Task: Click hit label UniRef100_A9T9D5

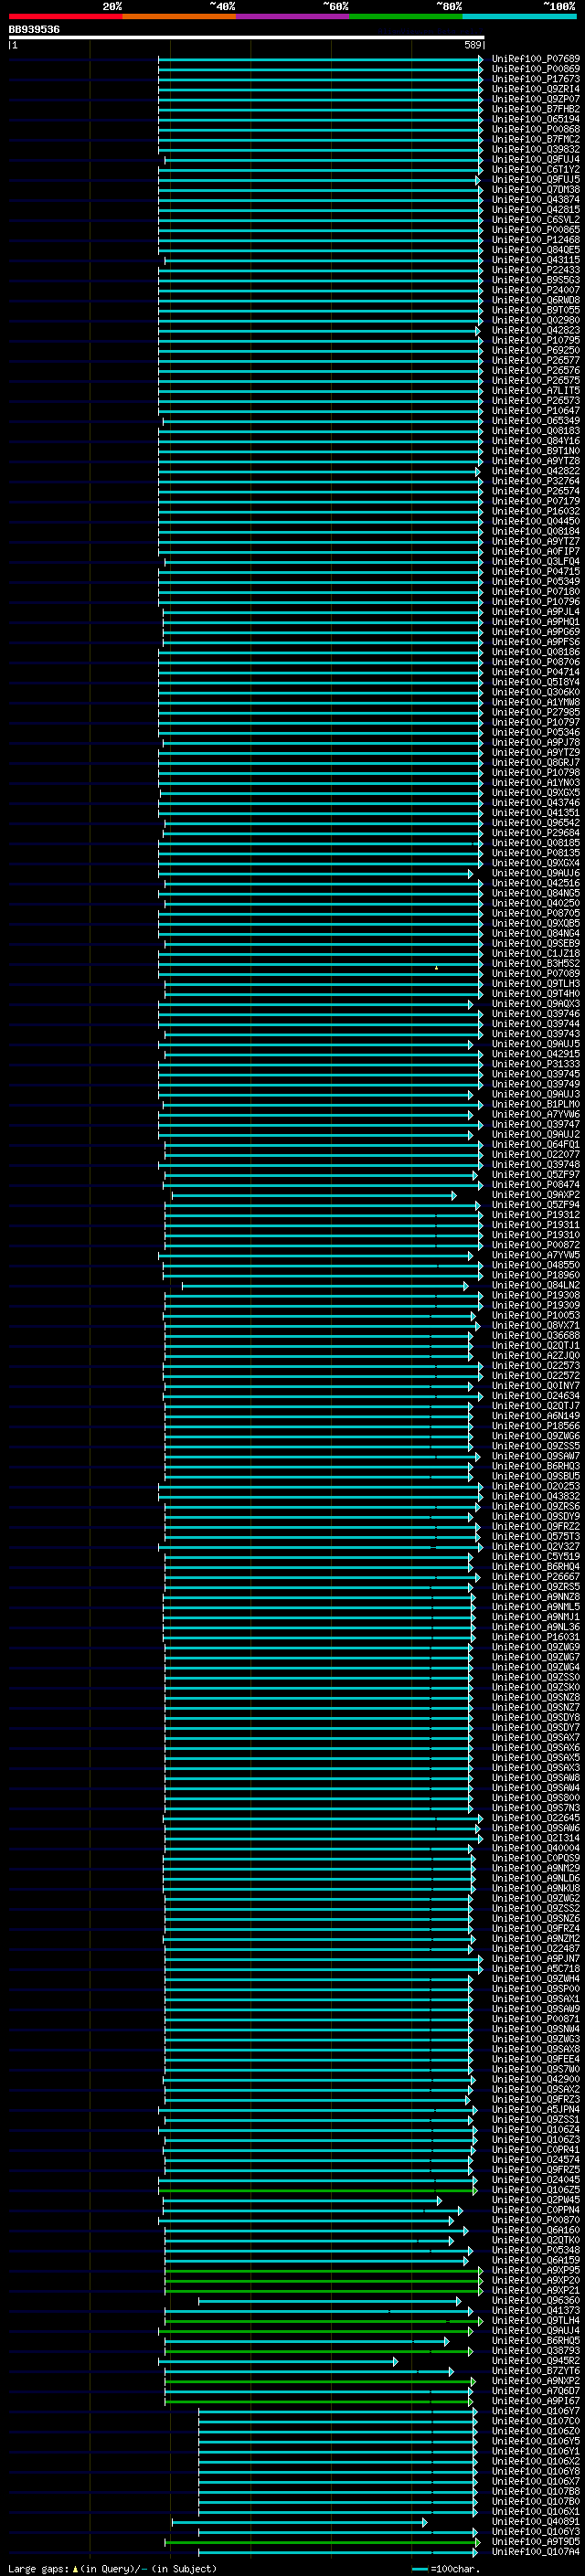Action: pos(535,2543)
